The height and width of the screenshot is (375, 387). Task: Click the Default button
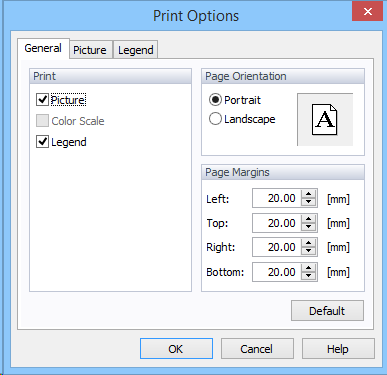(327, 311)
